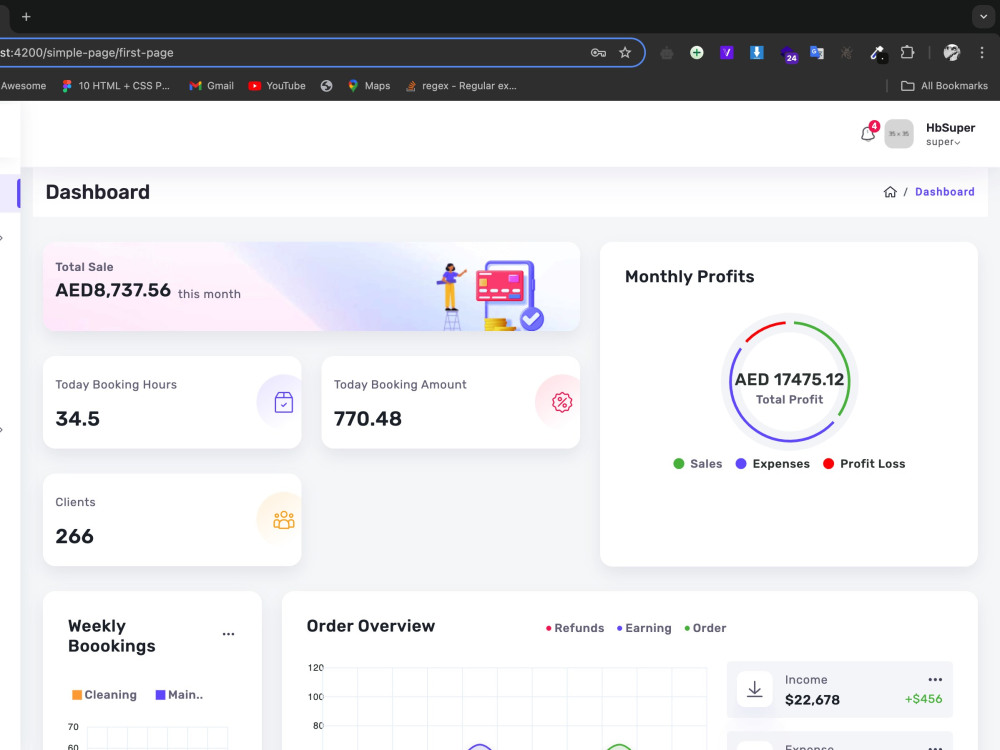The width and height of the screenshot is (1000, 750).
Task: Click the 770.48 booking amount value
Action: 368,418
